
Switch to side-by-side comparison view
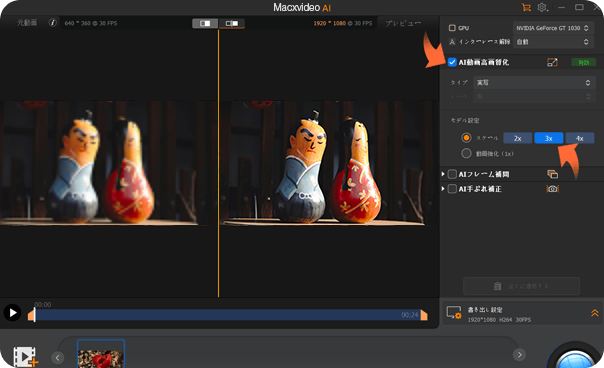pyautogui.click(x=232, y=24)
